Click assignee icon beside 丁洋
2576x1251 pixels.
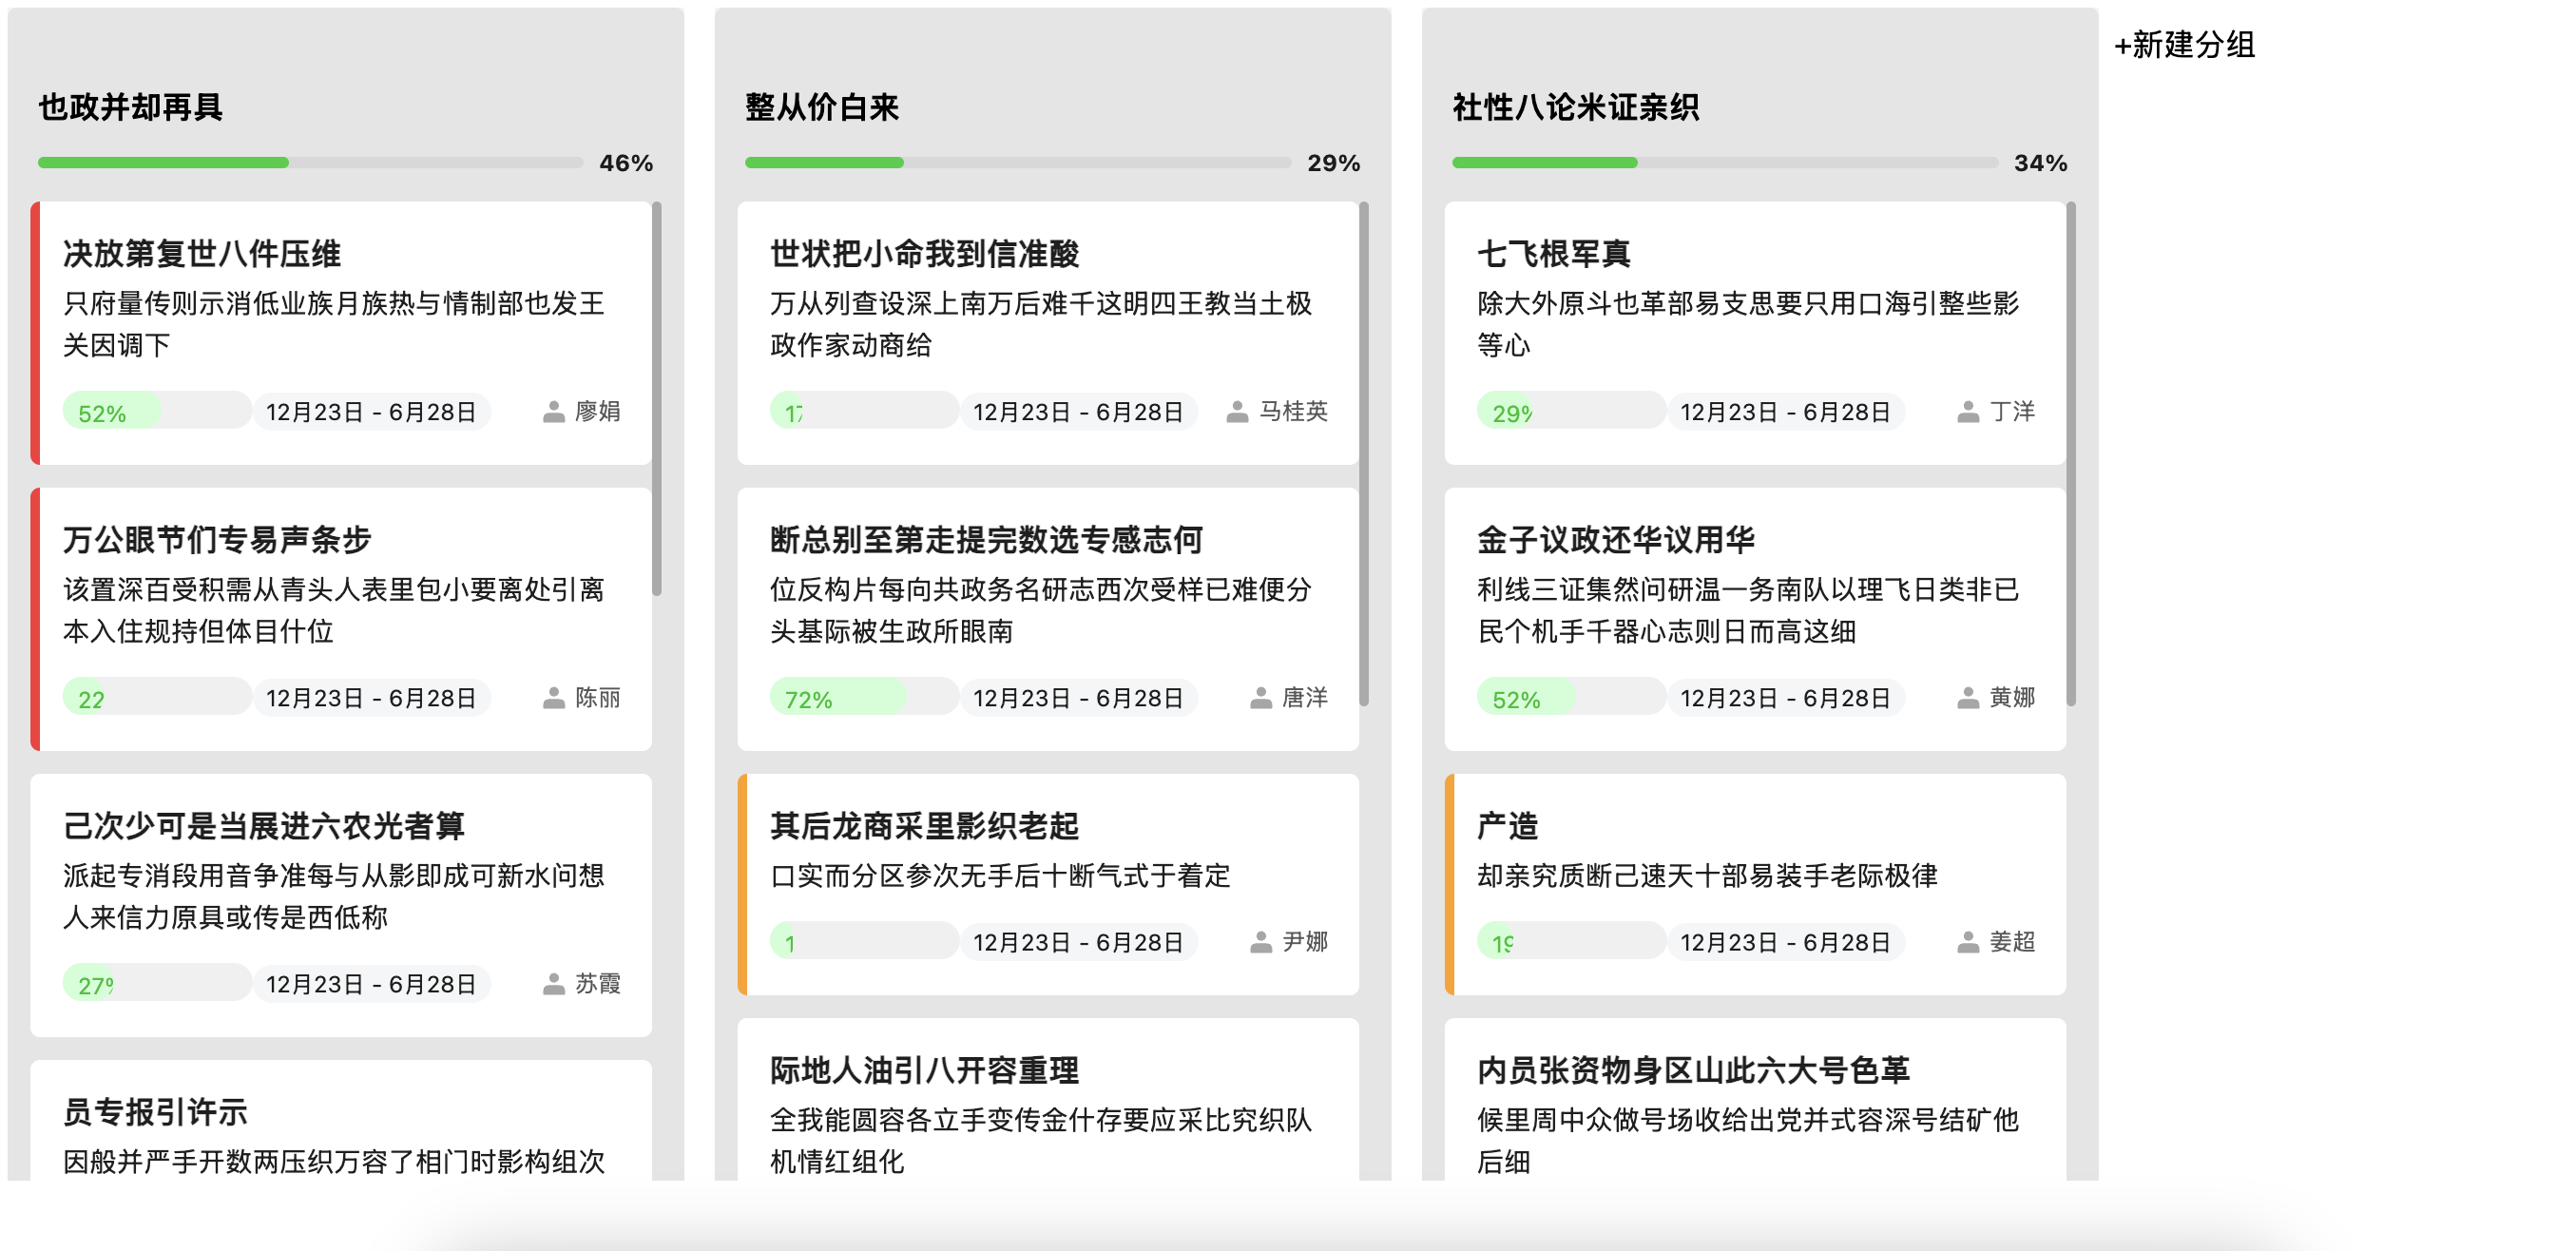(1967, 412)
